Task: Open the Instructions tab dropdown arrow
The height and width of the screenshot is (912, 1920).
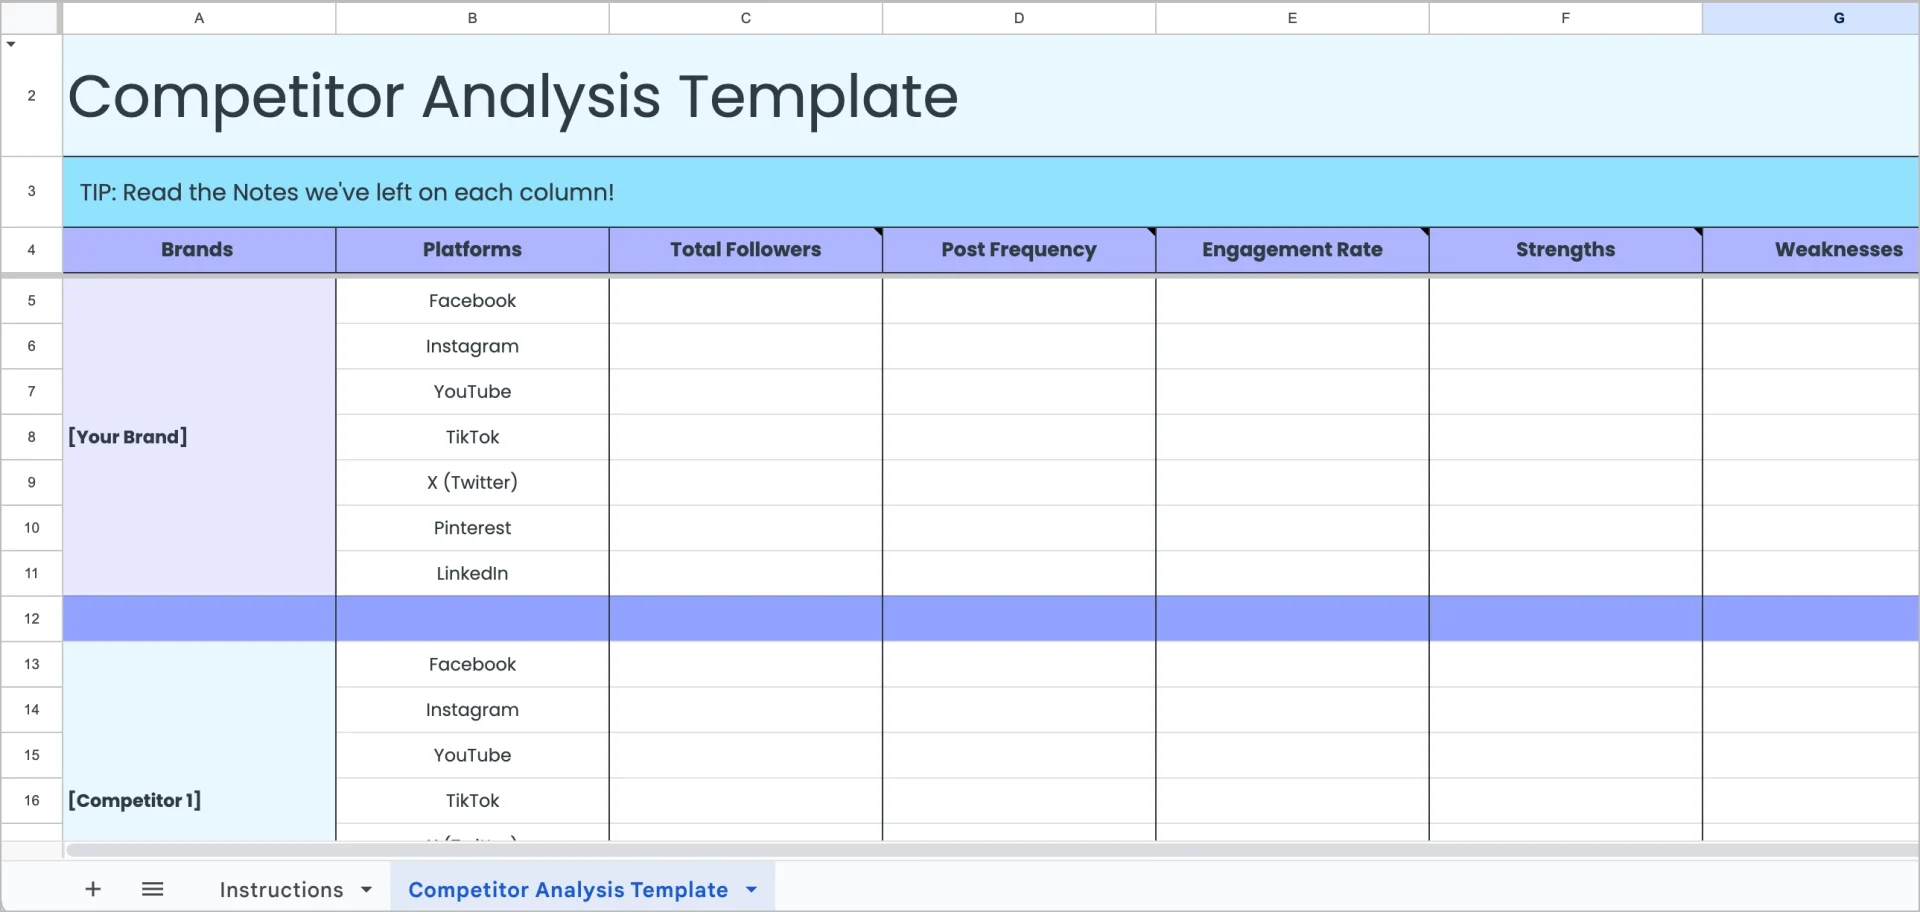Action: tap(367, 890)
